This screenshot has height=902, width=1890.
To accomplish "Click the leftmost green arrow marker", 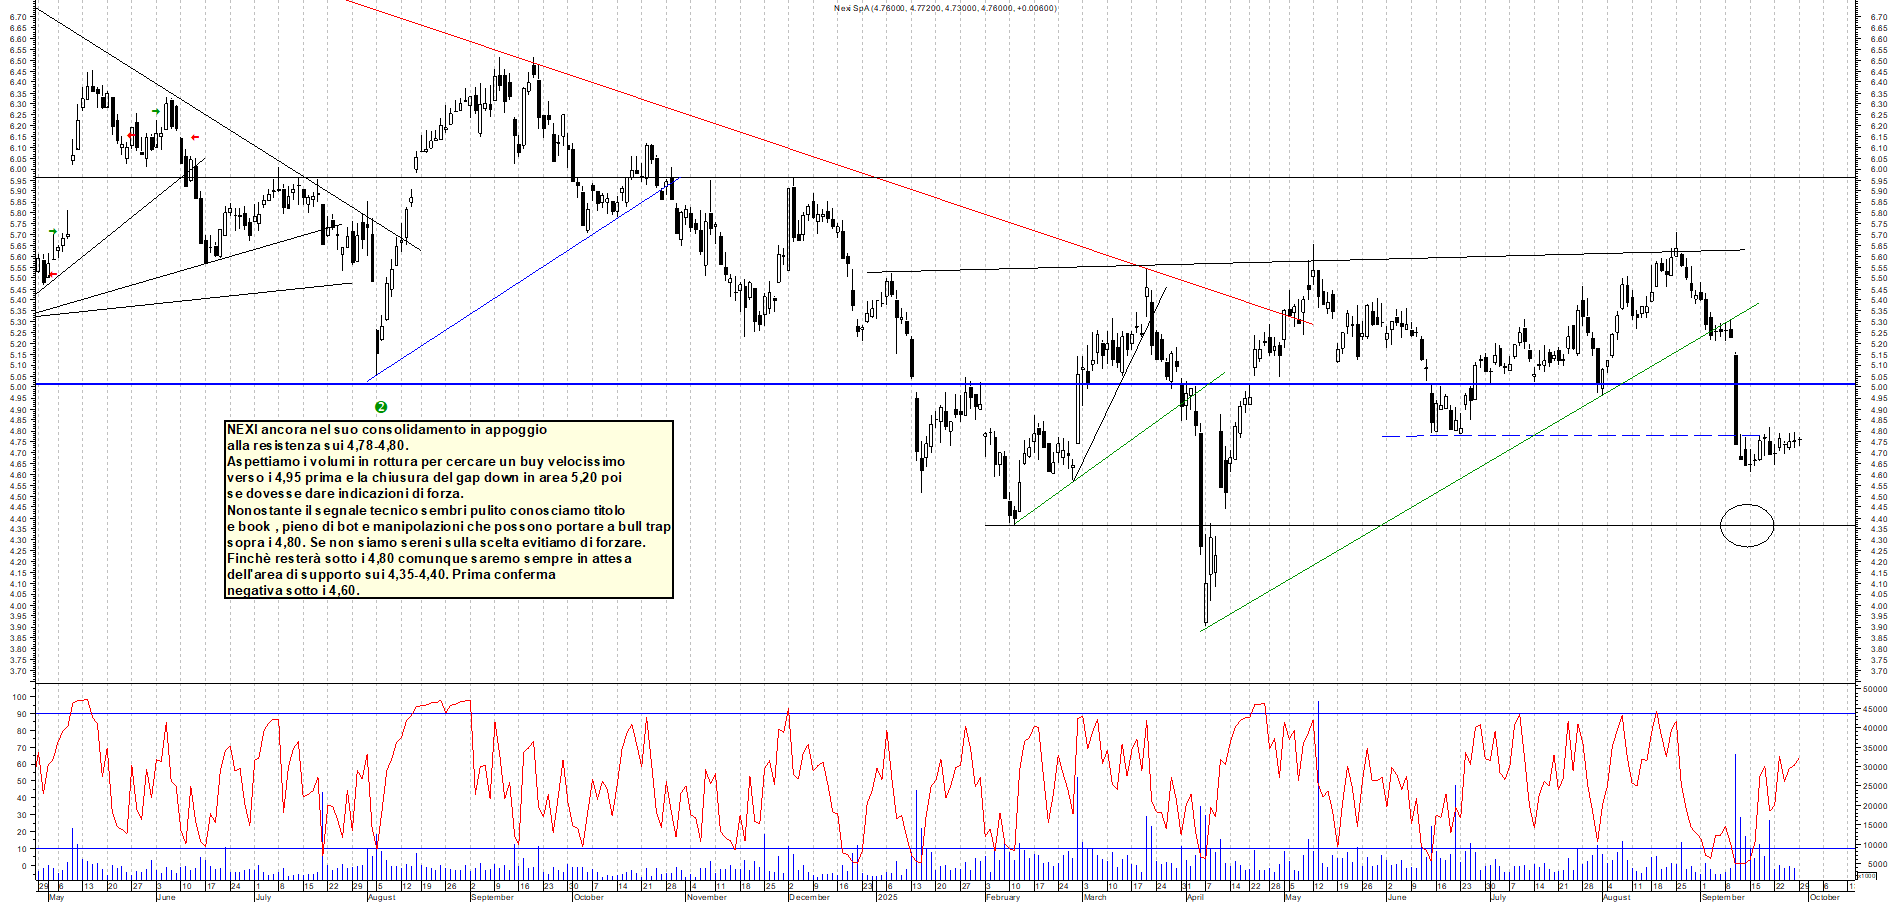I will [x=53, y=232].
